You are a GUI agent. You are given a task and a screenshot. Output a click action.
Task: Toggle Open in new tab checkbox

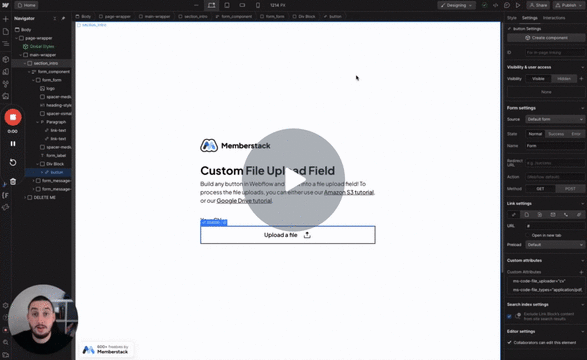coord(528,235)
